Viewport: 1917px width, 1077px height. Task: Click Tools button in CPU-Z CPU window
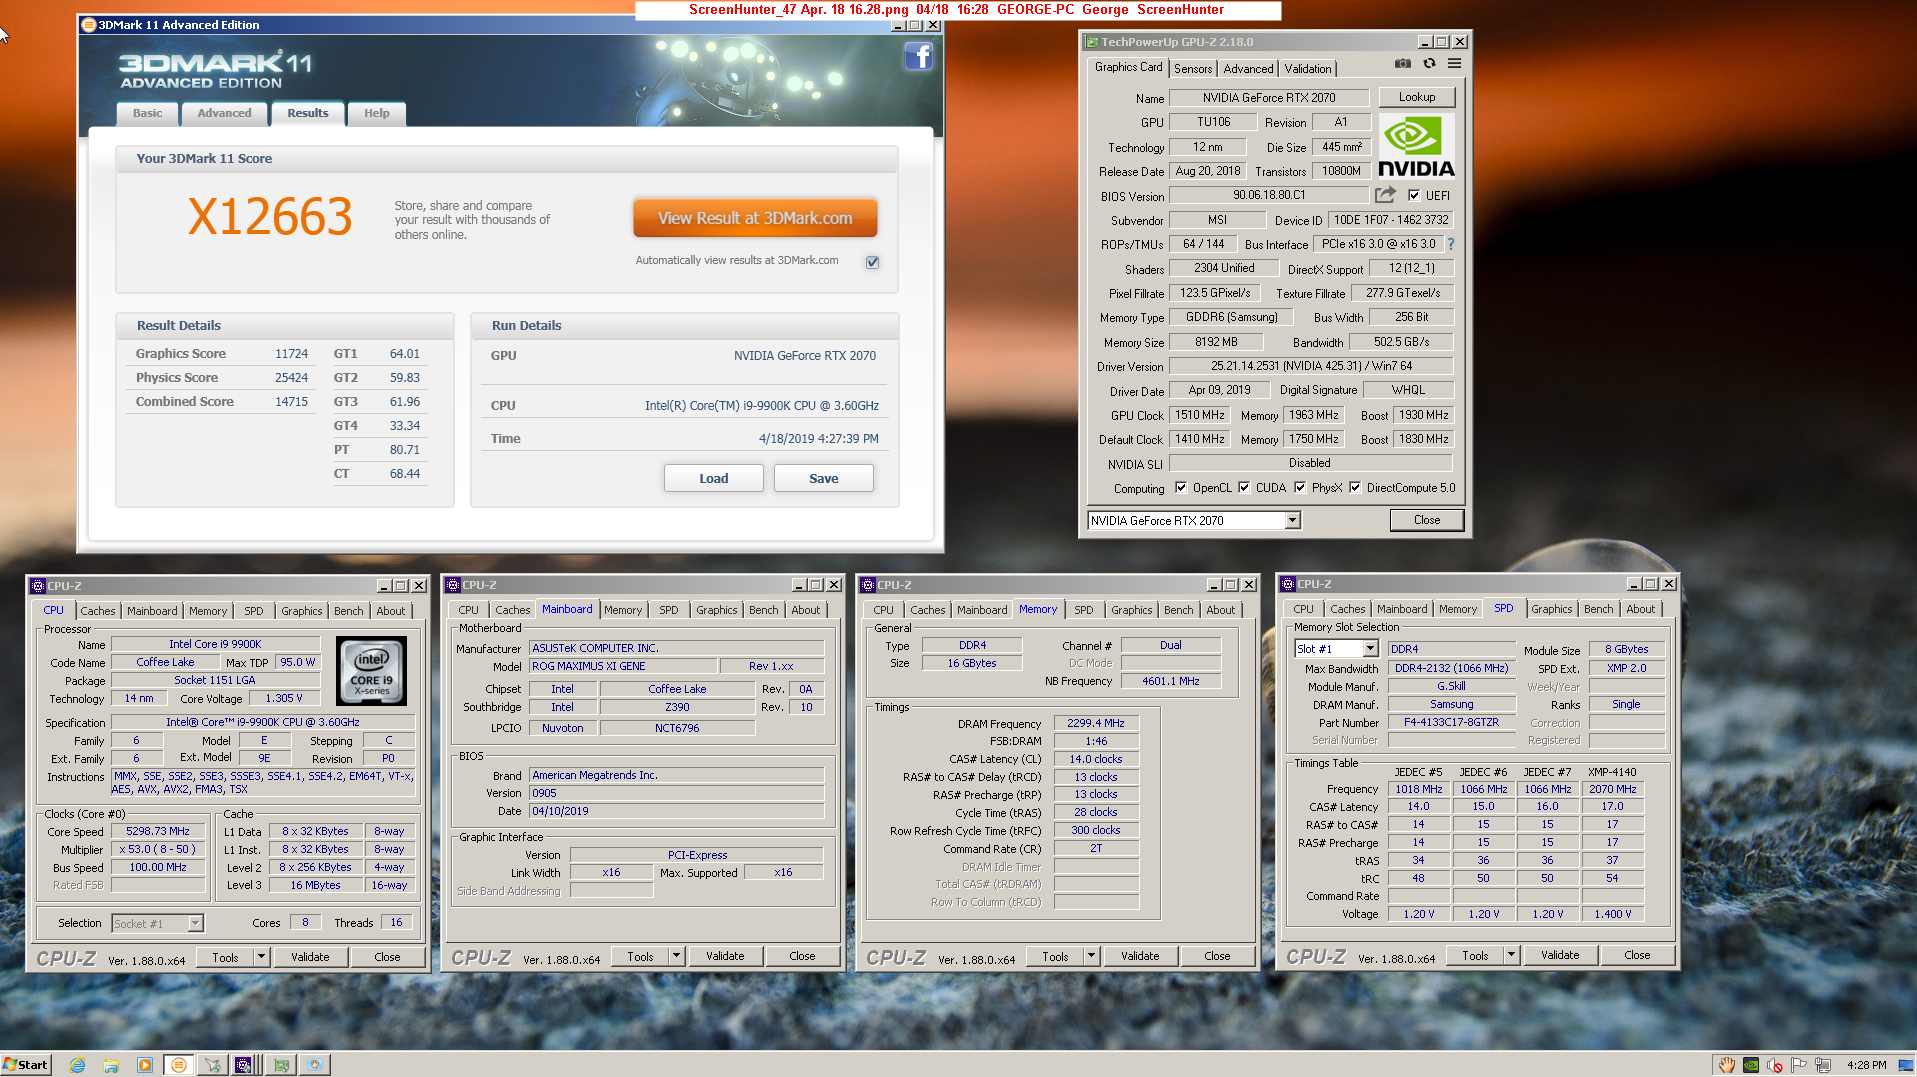pyautogui.click(x=225, y=957)
